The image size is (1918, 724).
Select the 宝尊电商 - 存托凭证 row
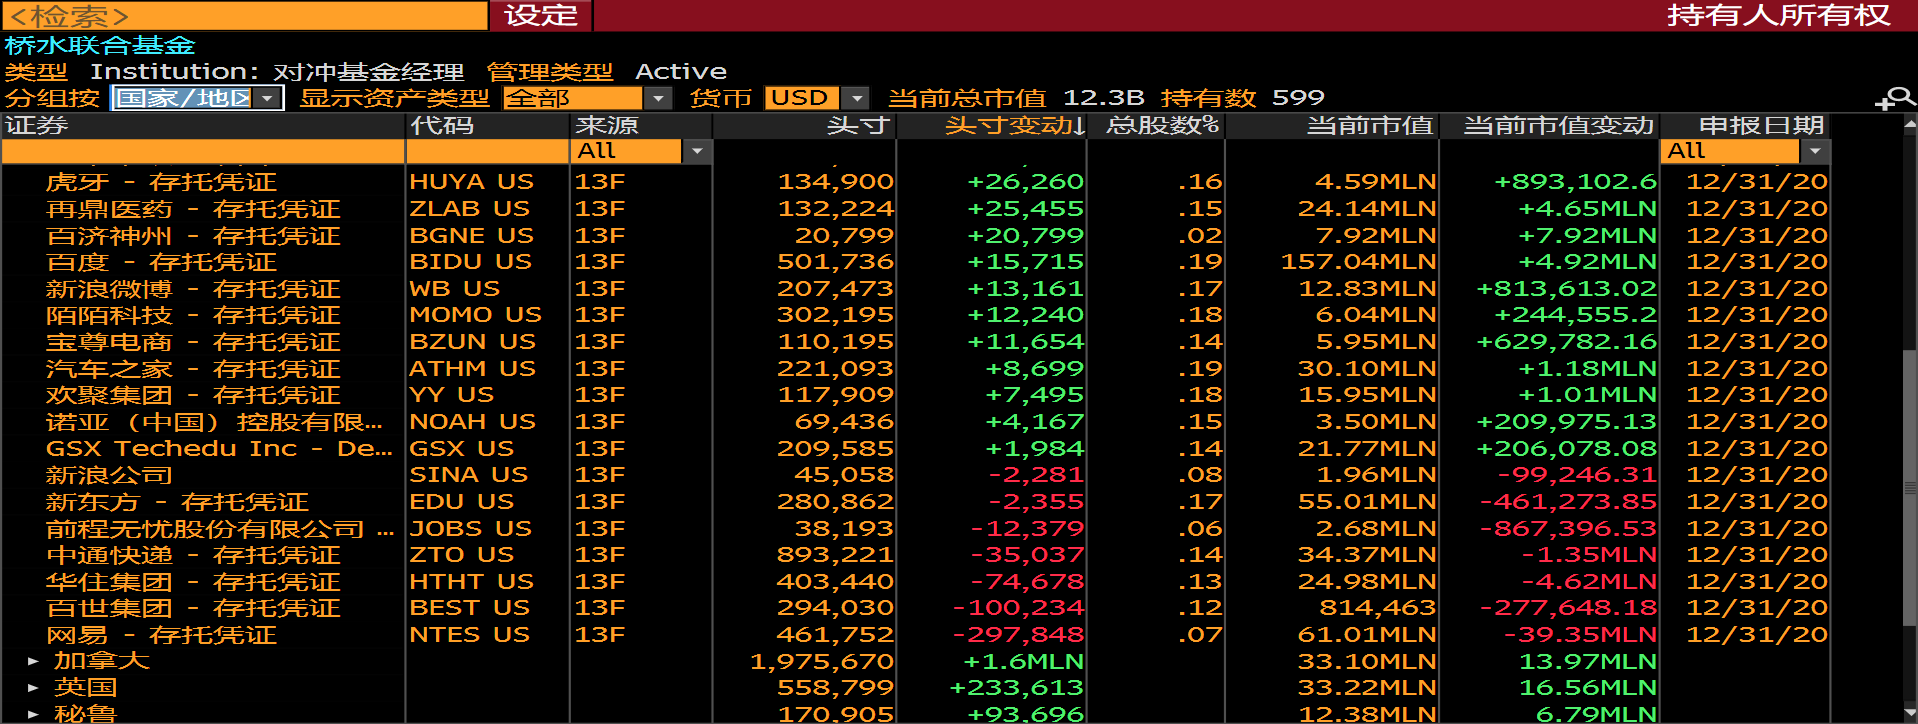coord(916,342)
